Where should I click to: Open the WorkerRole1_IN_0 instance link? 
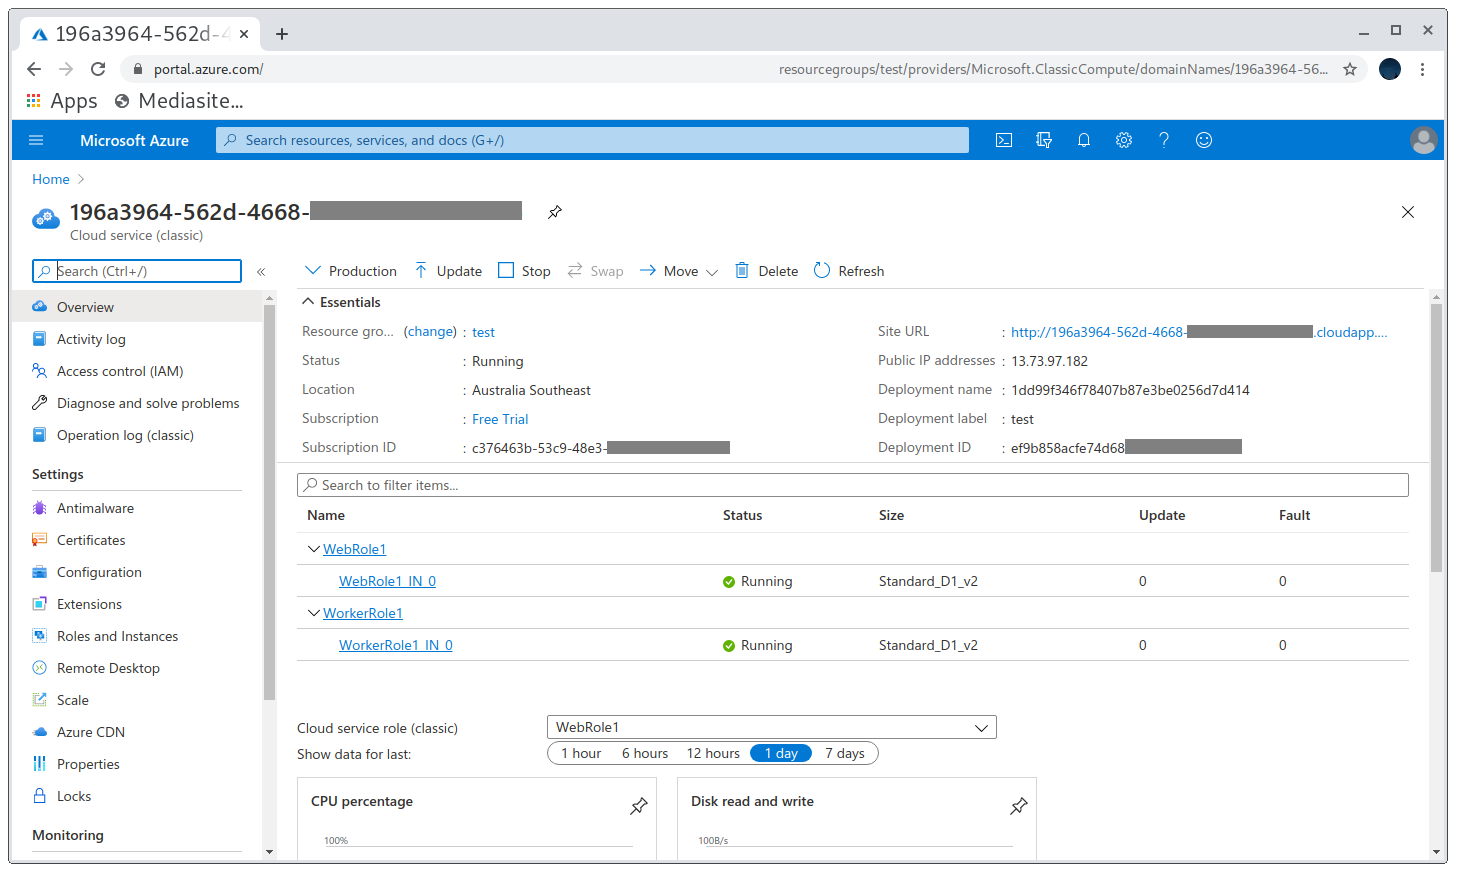(396, 645)
